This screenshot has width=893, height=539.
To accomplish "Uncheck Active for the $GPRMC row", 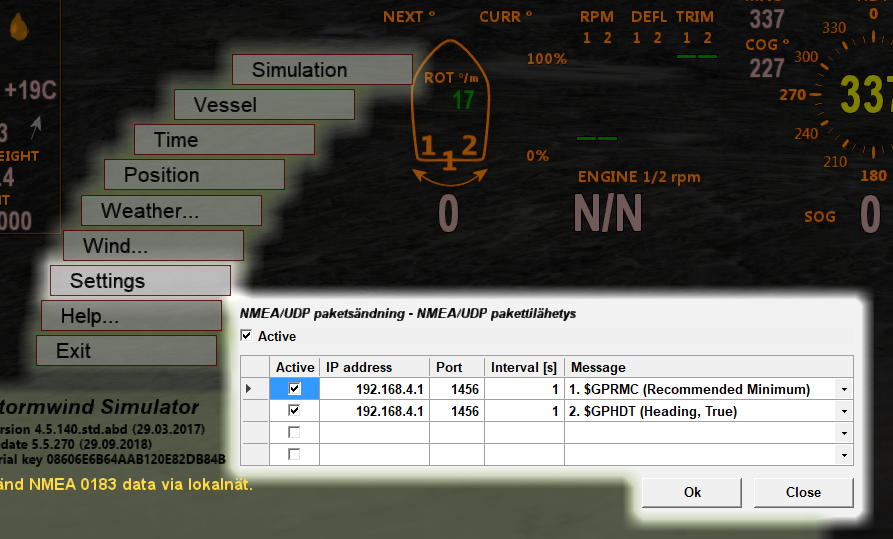I will point(294,388).
